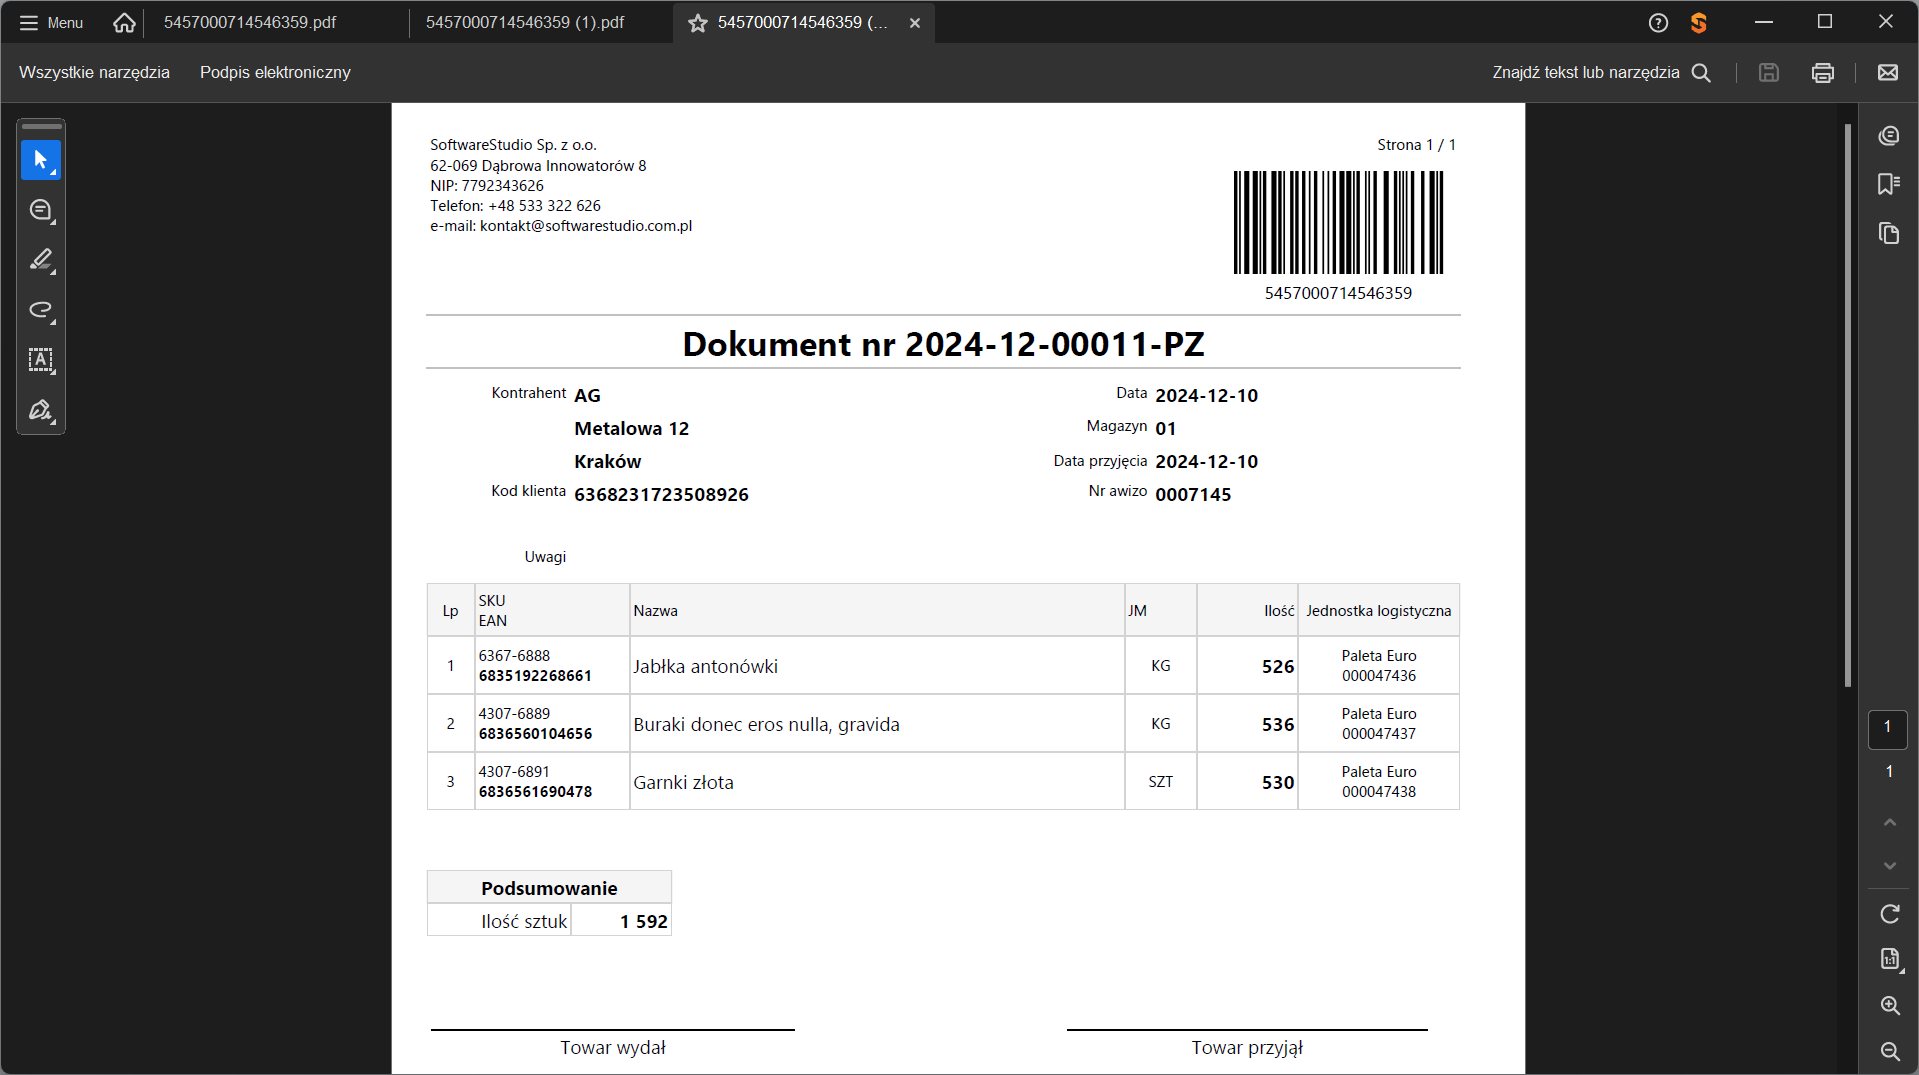Open Wszystkie narzędzia tools panel
The width and height of the screenshot is (1919, 1075).
[94, 73]
